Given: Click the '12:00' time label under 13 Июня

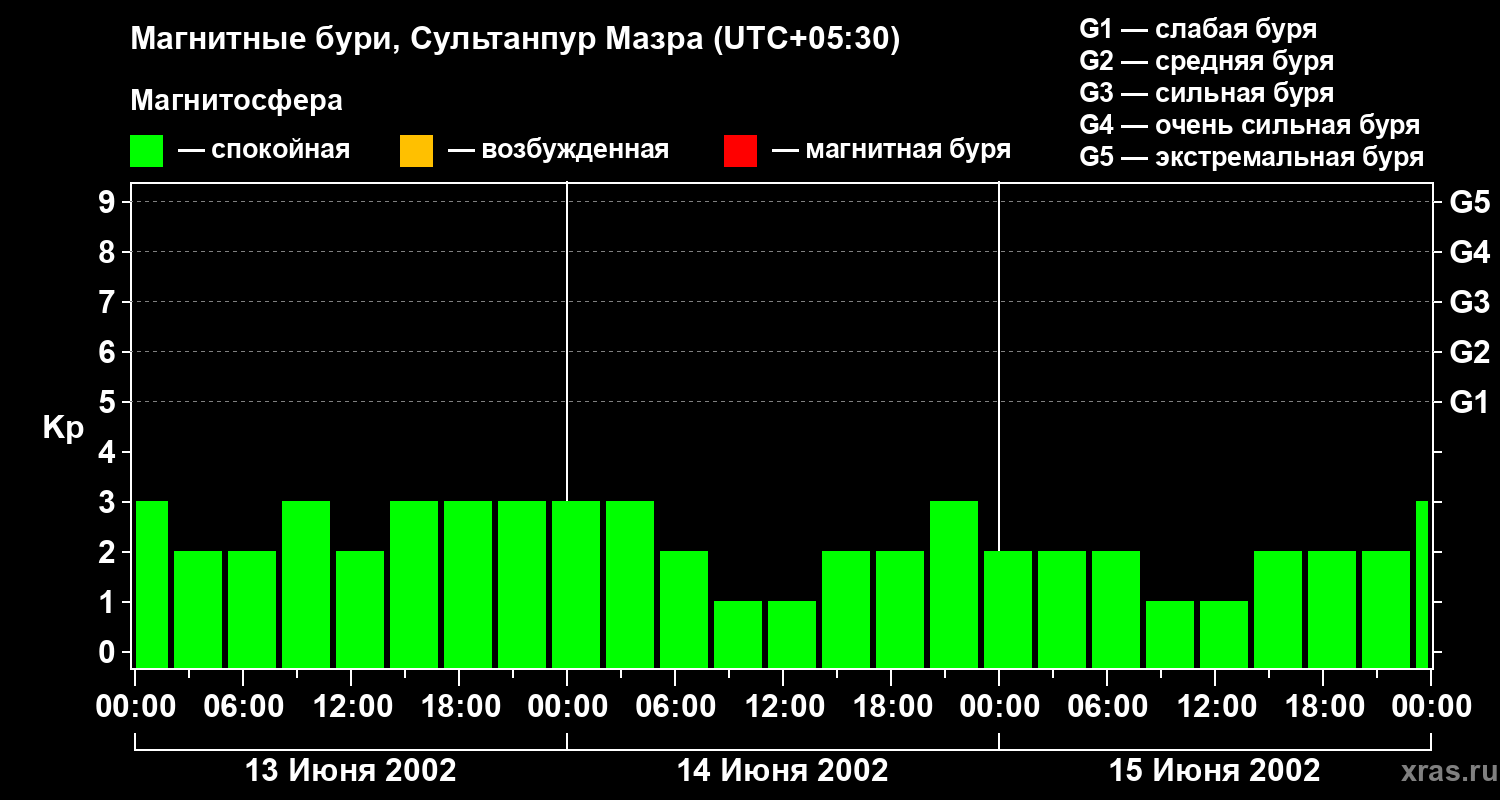Looking at the screenshot, I should pos(351,707).
